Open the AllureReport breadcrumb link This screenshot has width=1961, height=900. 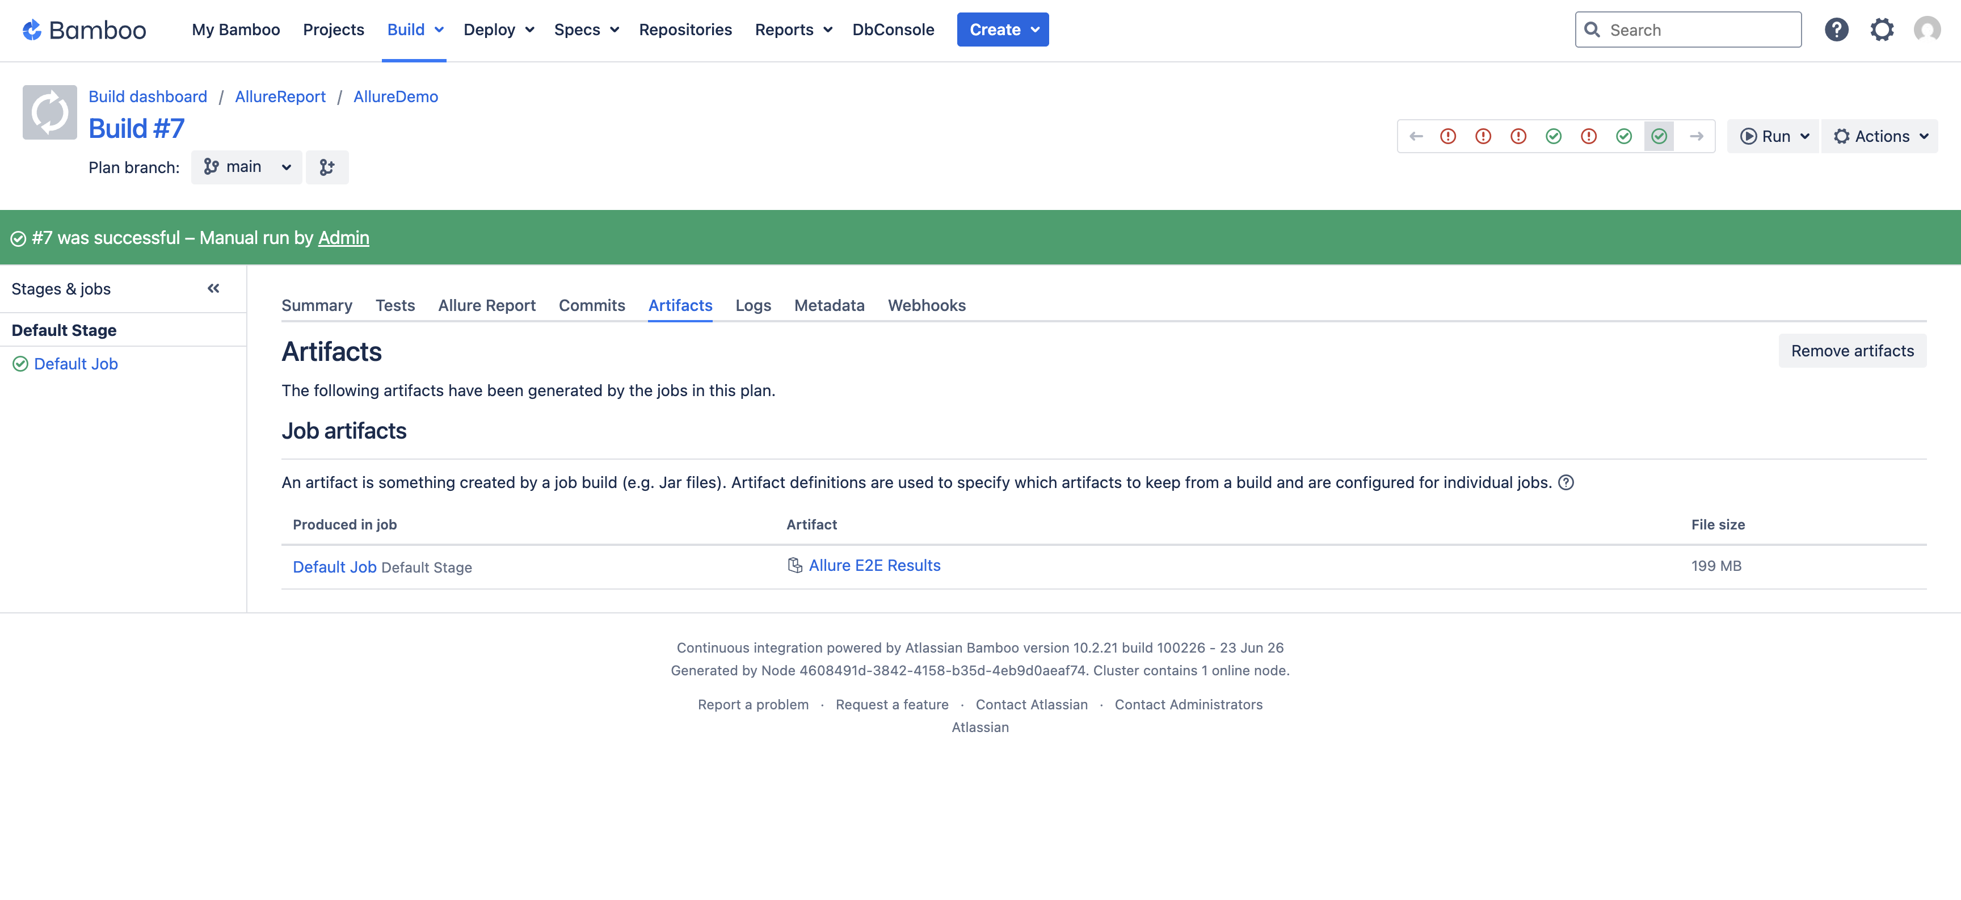point(280,97)
